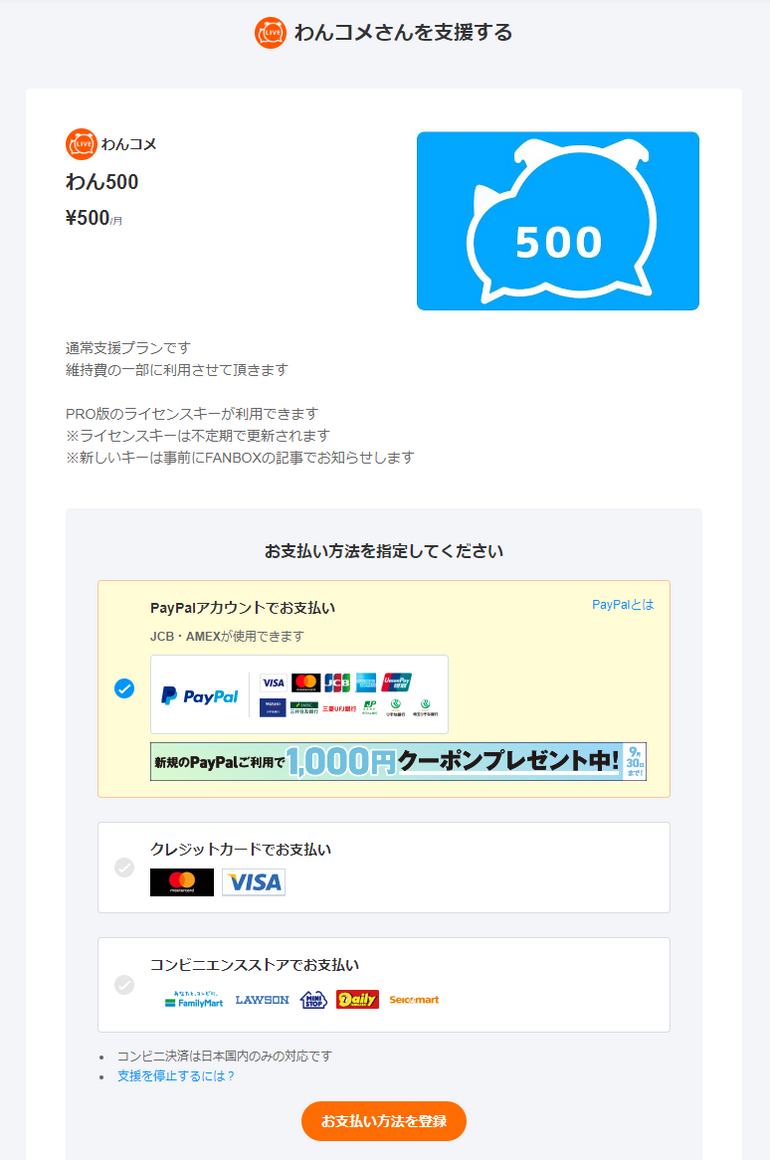Click the large VISA card logo
The image size is (770, 1160).
pos(254,882)
